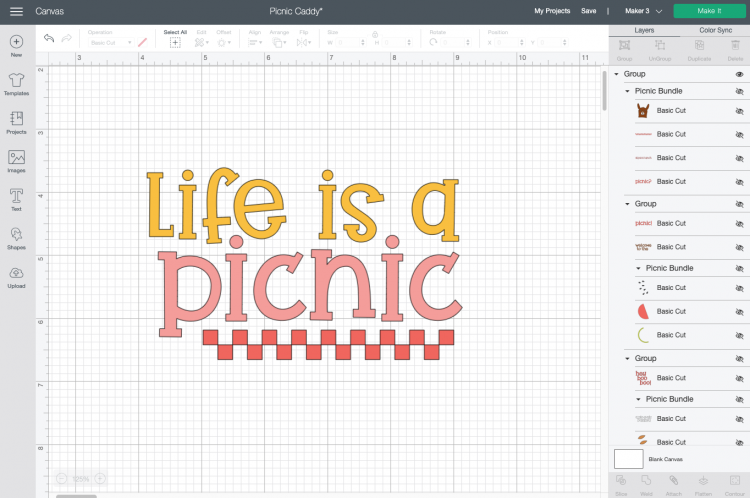
Task: Collapse the top-level Group in Layers
Action: click(617, 74)
